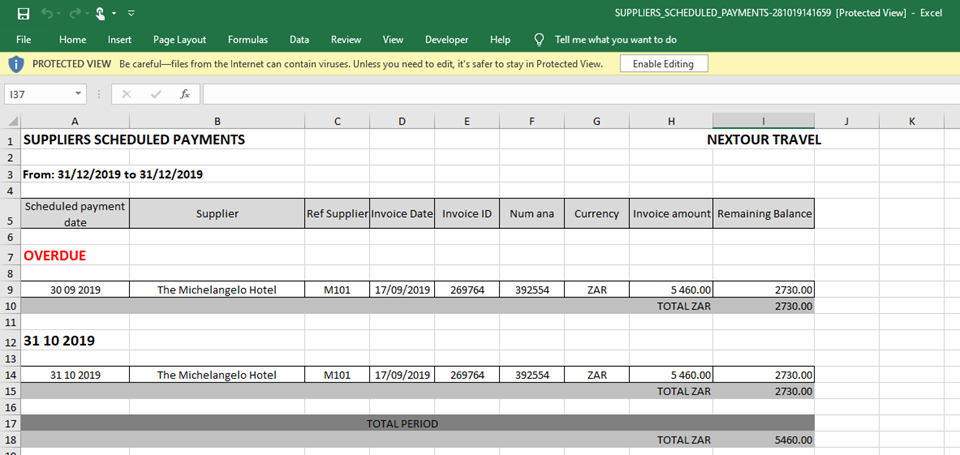Open the Page Layout ribbon tab

[x=179, y=40]
